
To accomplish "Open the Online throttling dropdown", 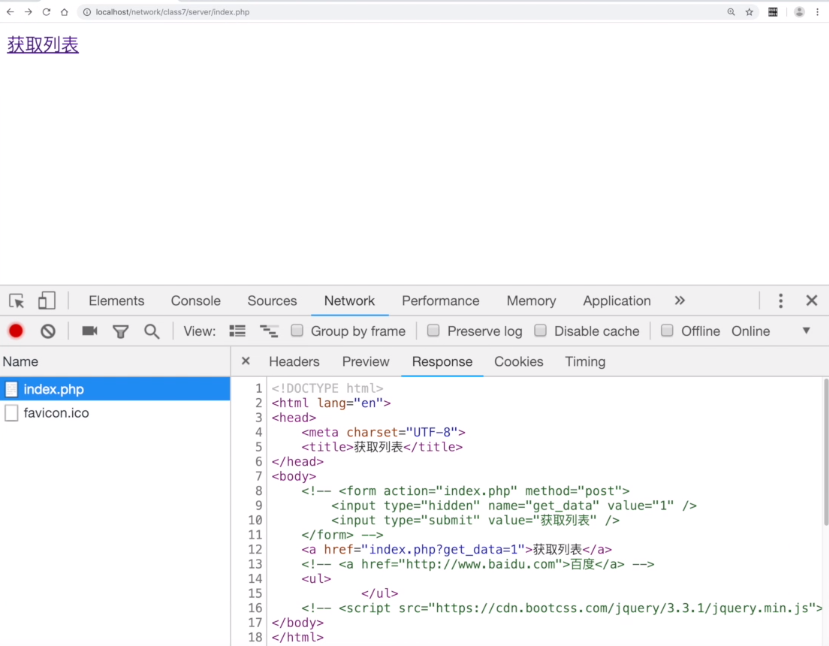I will coord(771,331).
